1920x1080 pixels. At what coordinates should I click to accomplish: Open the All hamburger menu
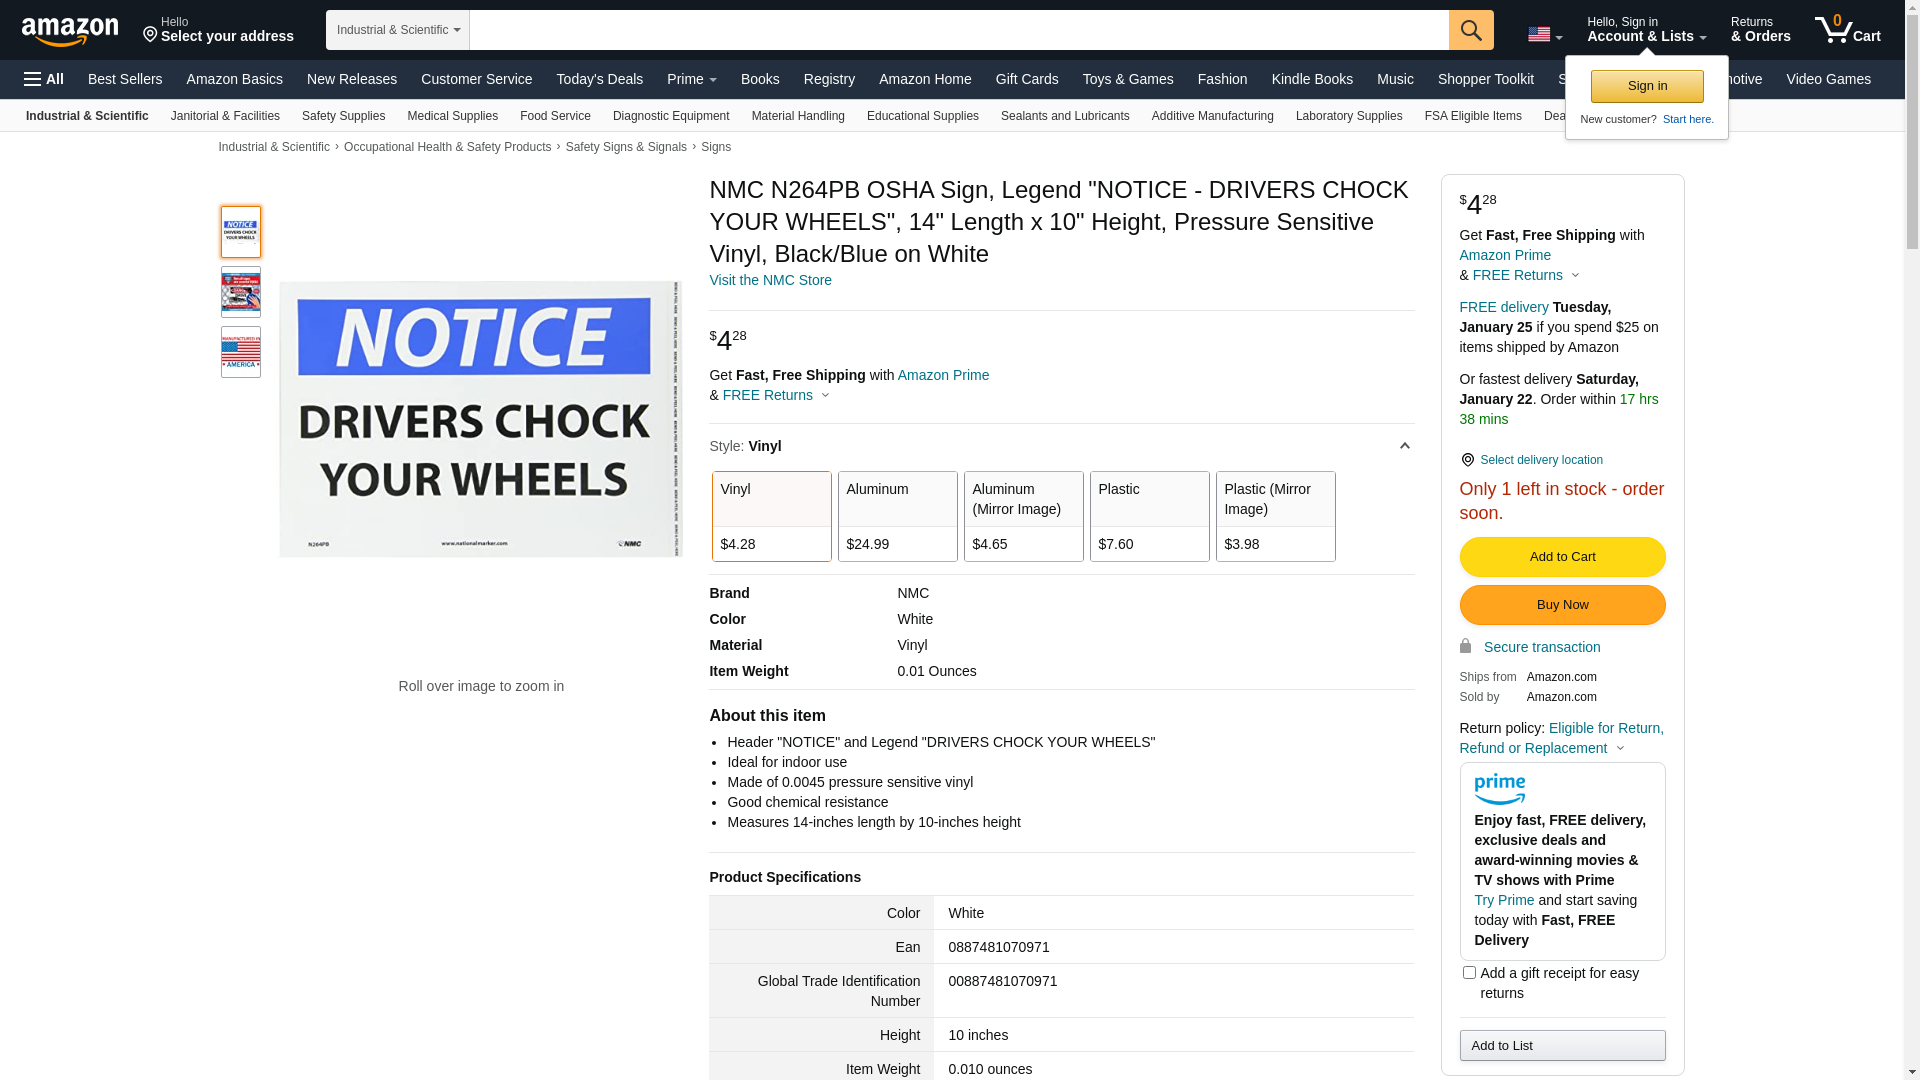[44, 79]
